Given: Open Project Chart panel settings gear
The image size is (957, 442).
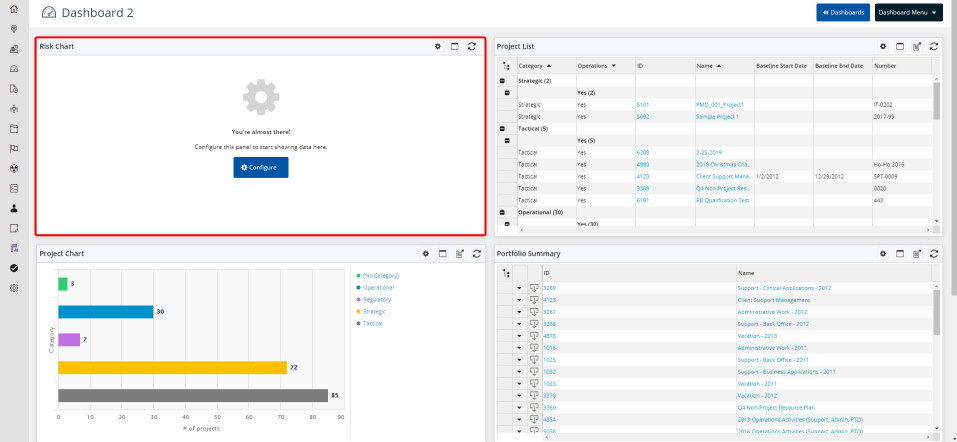Looking at the screenshot, I should pyautogui.click(x=425, y=254).
